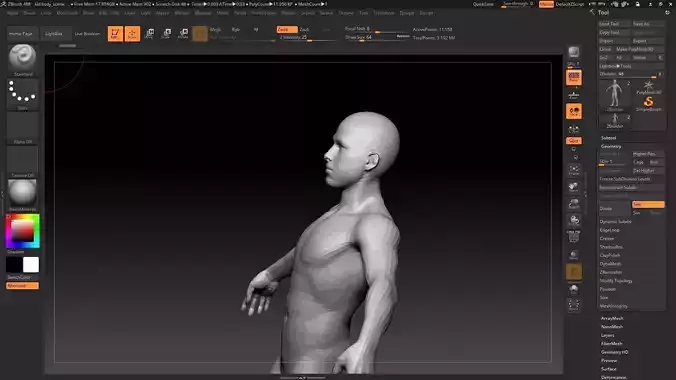Click the PolyF line fill icon
This screenshot has height=380, width=676.
573,236
